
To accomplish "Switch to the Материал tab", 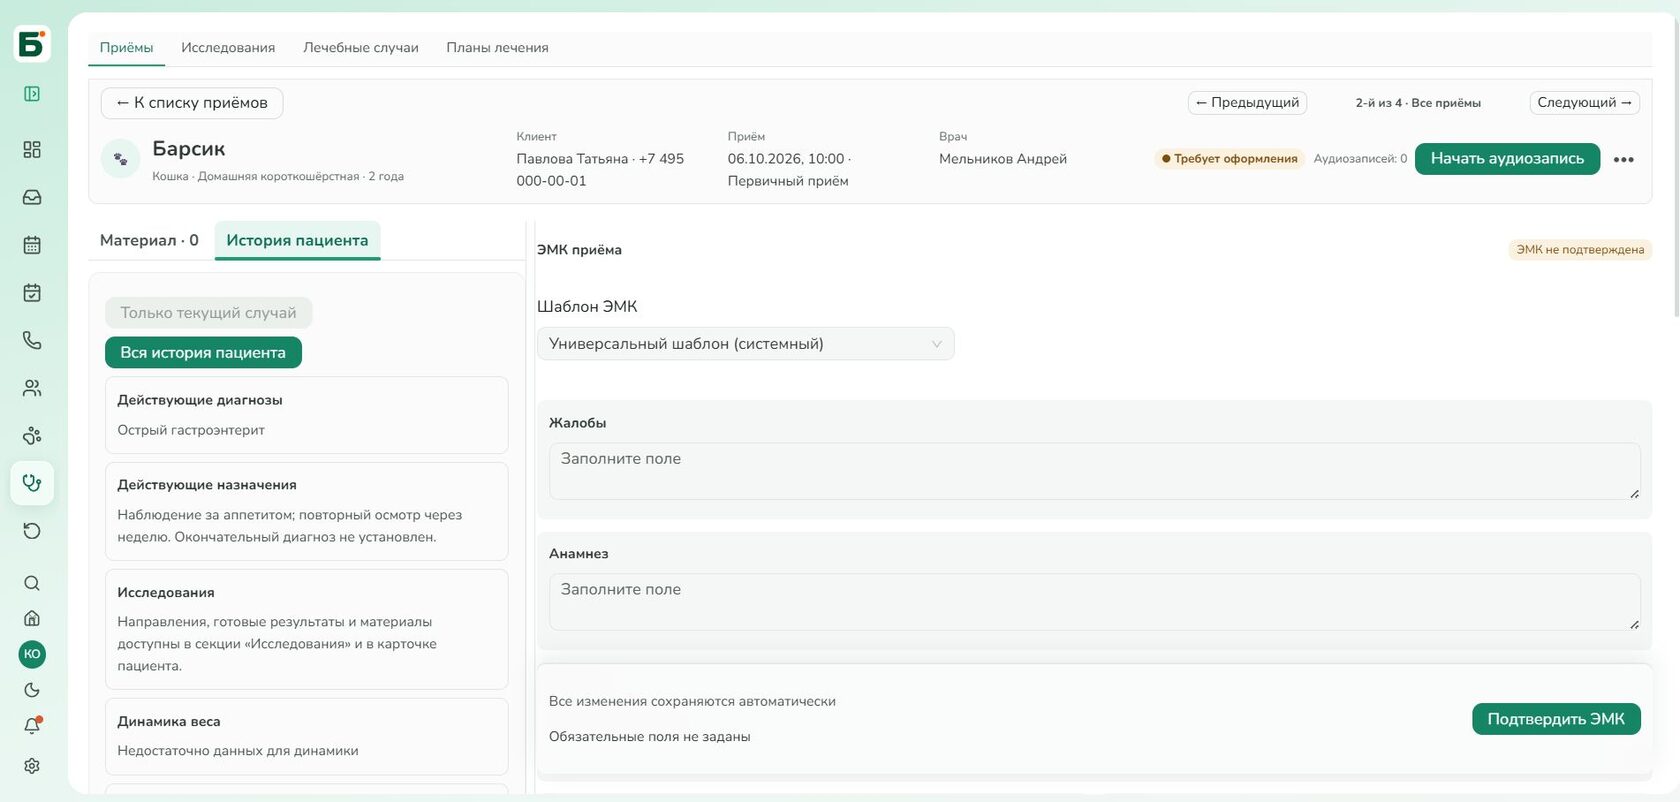I will click(149, 240).
